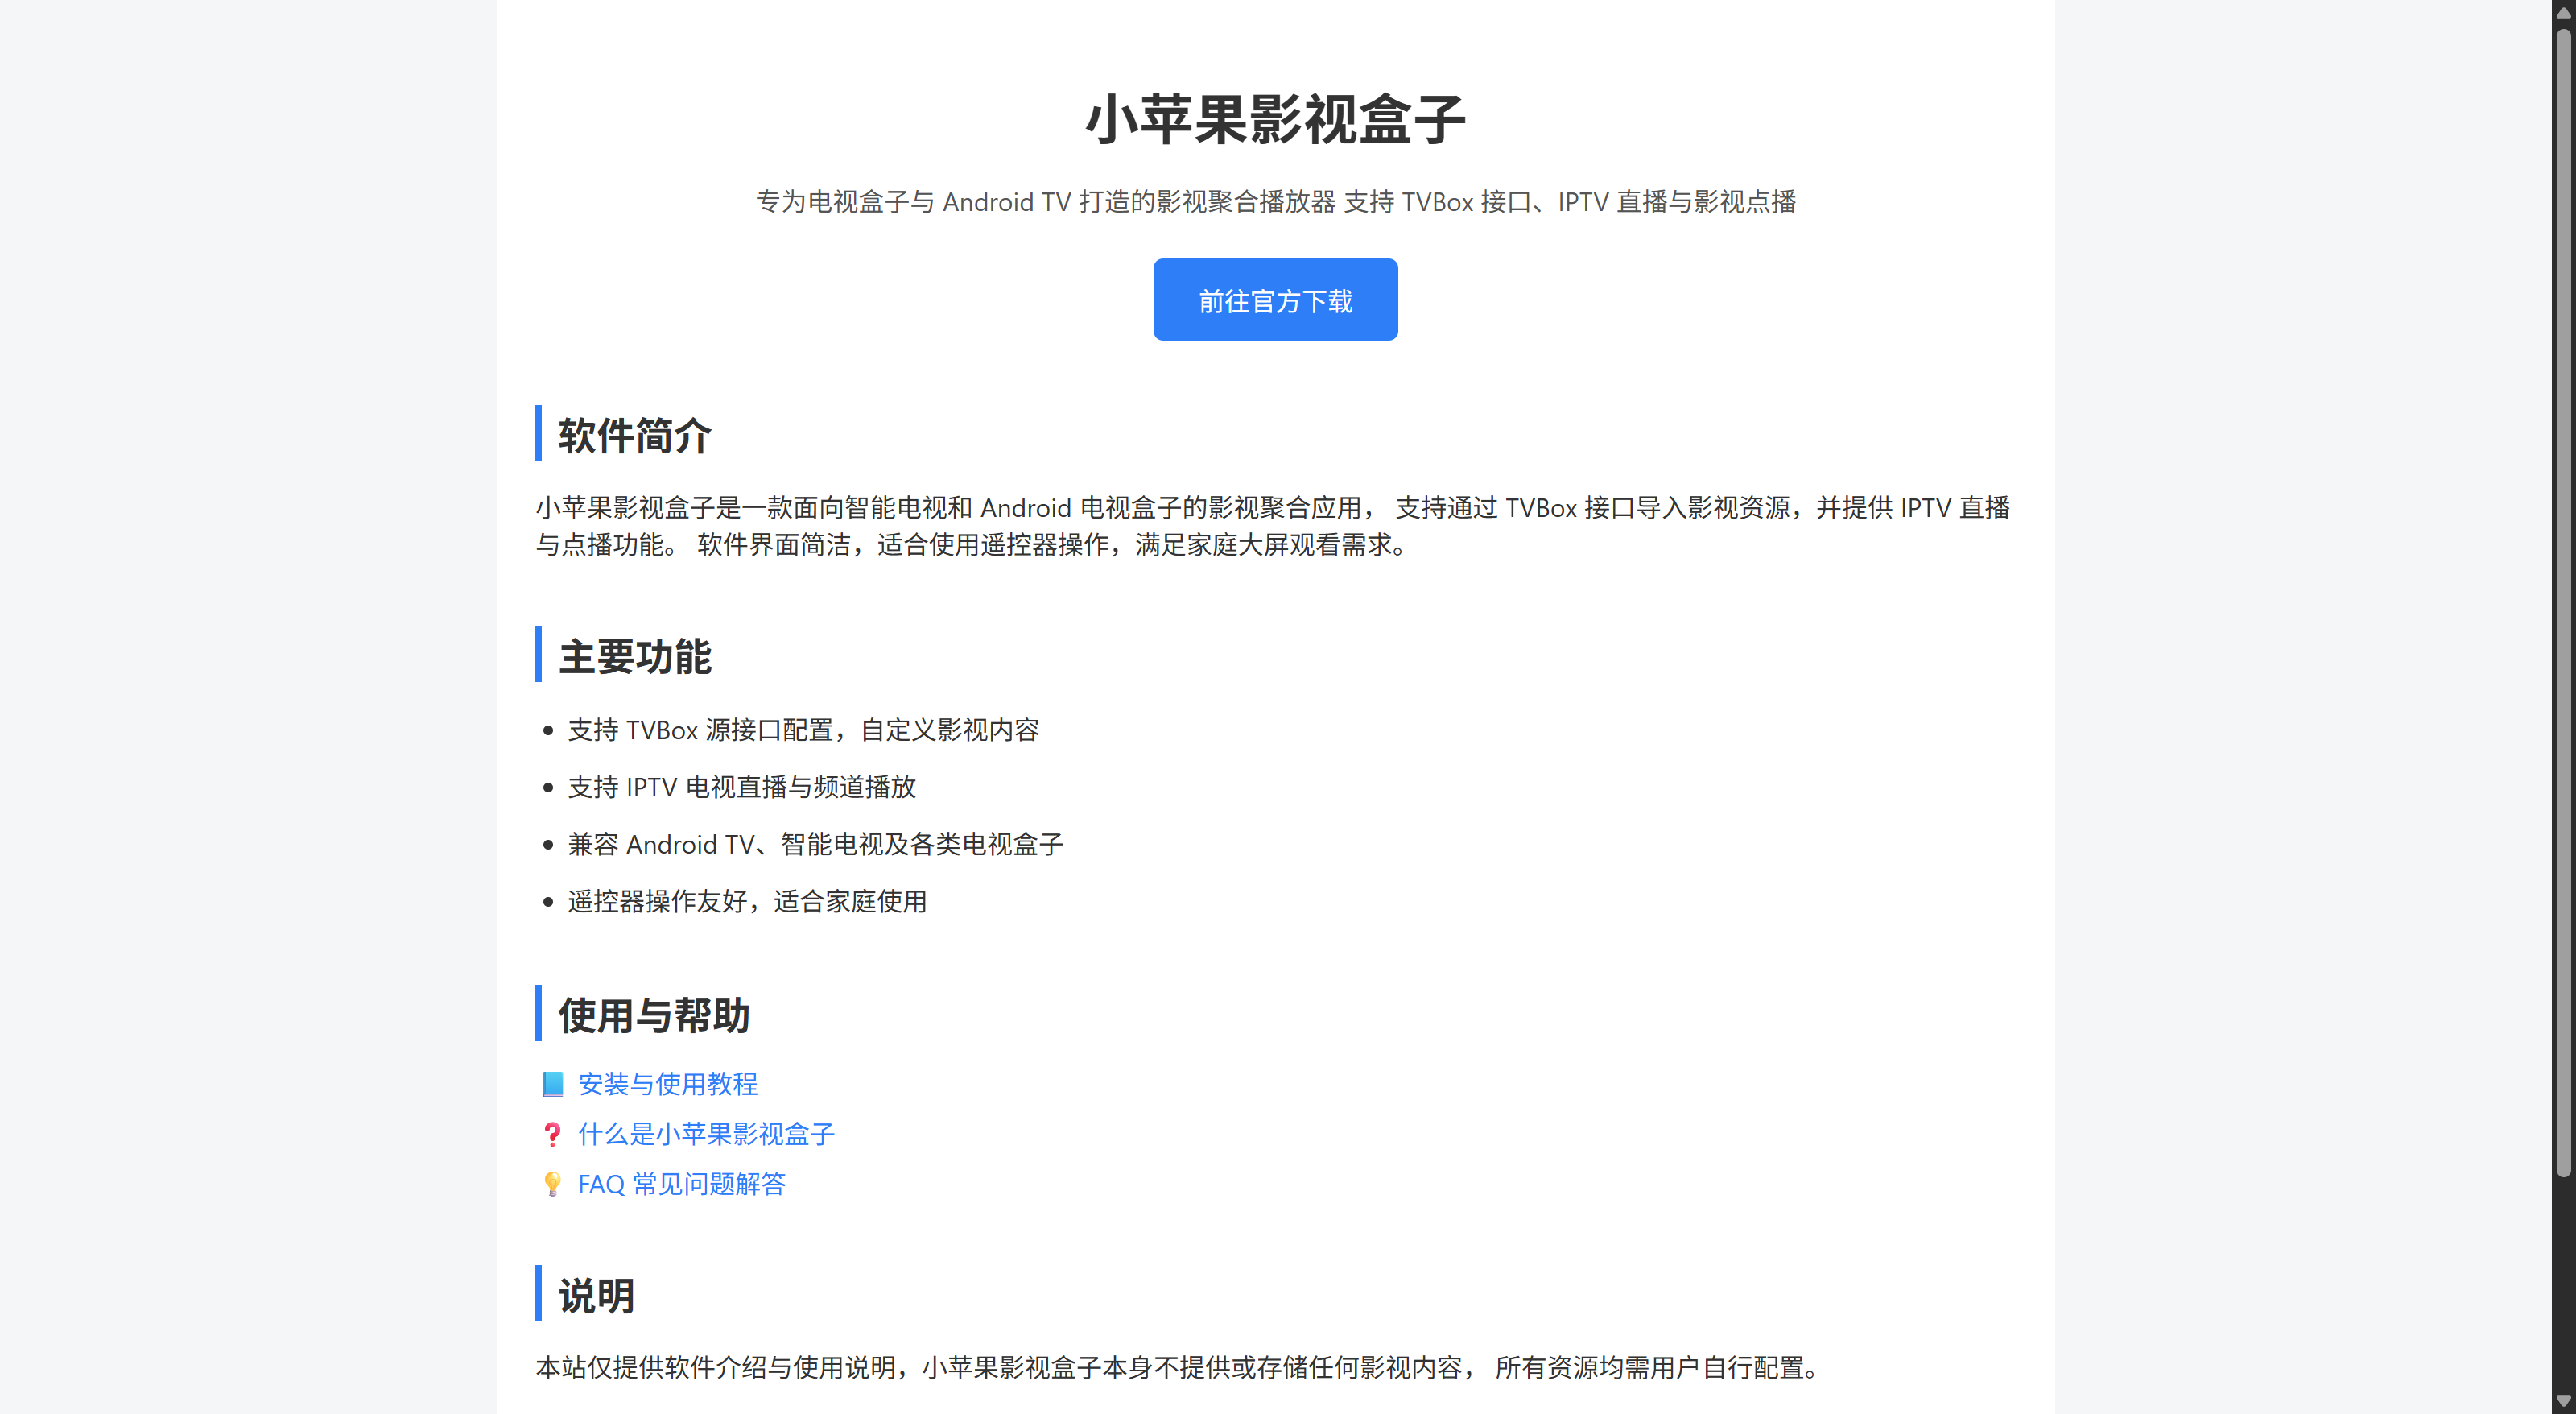Click the bullet about IPTV 电视直播
Image resolution: width=2576 pixels, height=1414 pixels.
pyautogui.click(x=742, y=787)
